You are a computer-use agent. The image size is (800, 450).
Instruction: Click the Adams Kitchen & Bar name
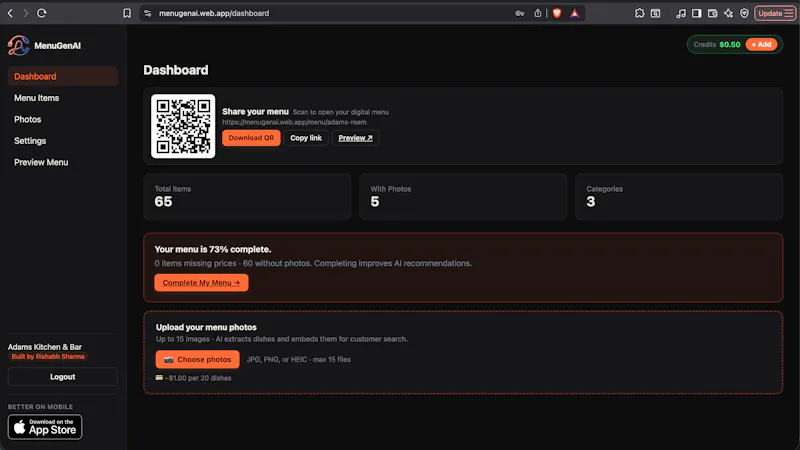point(45,347)
